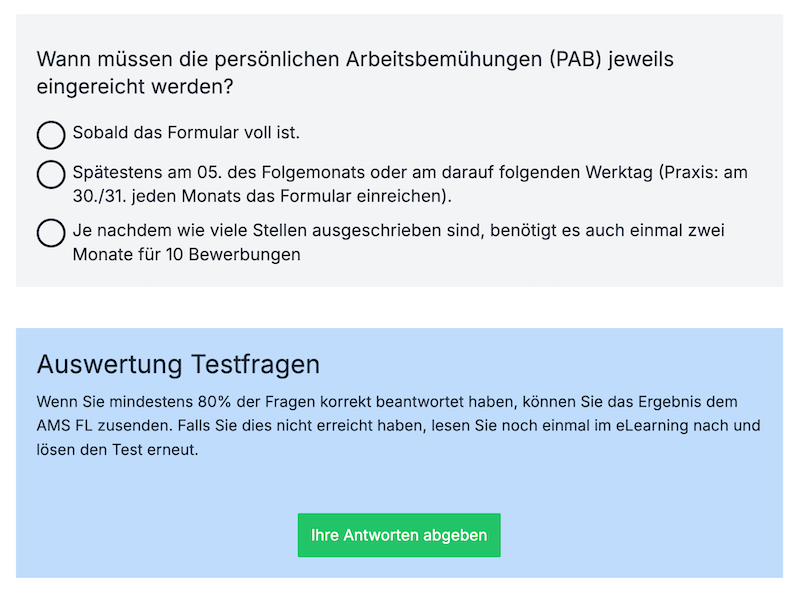Click the "30./31. jeden Monats" answer line
The height and width of the screenshot is (593, 800).
262,195
